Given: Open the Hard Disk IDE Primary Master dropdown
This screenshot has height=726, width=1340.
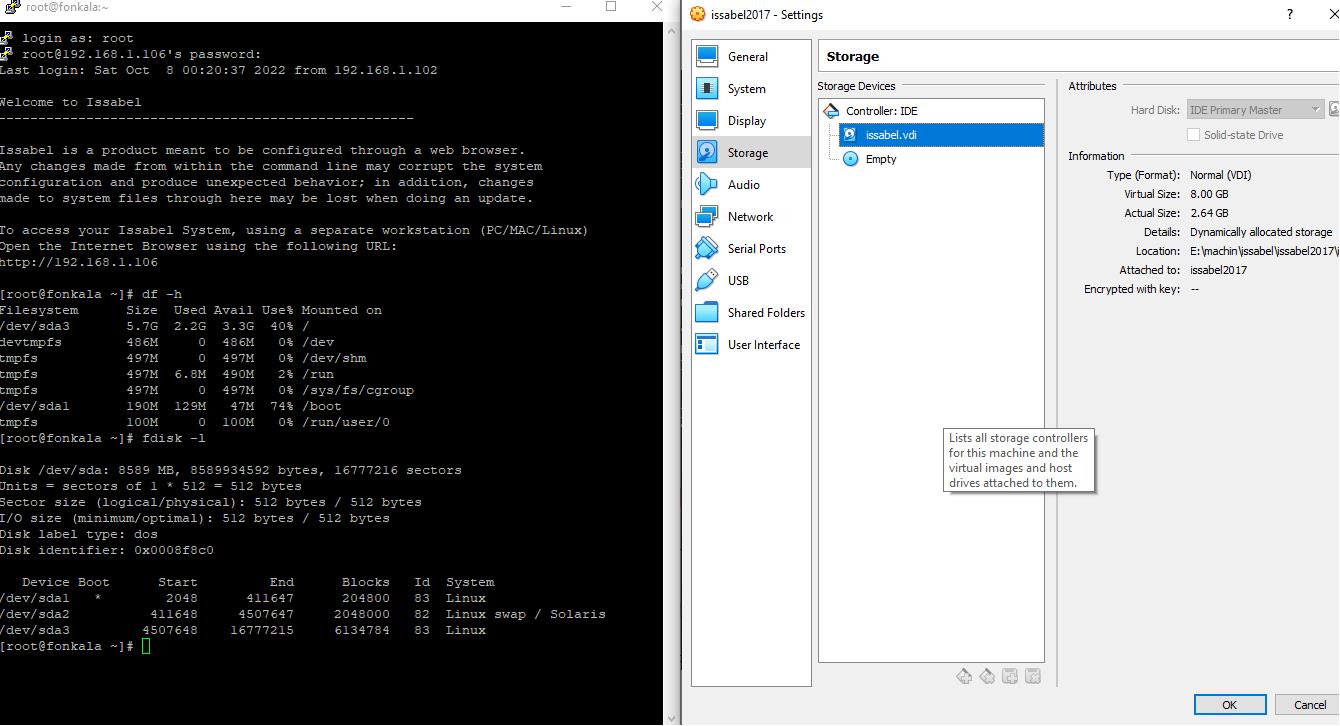Looking at the screenshot, I should tap(1254, 110).
